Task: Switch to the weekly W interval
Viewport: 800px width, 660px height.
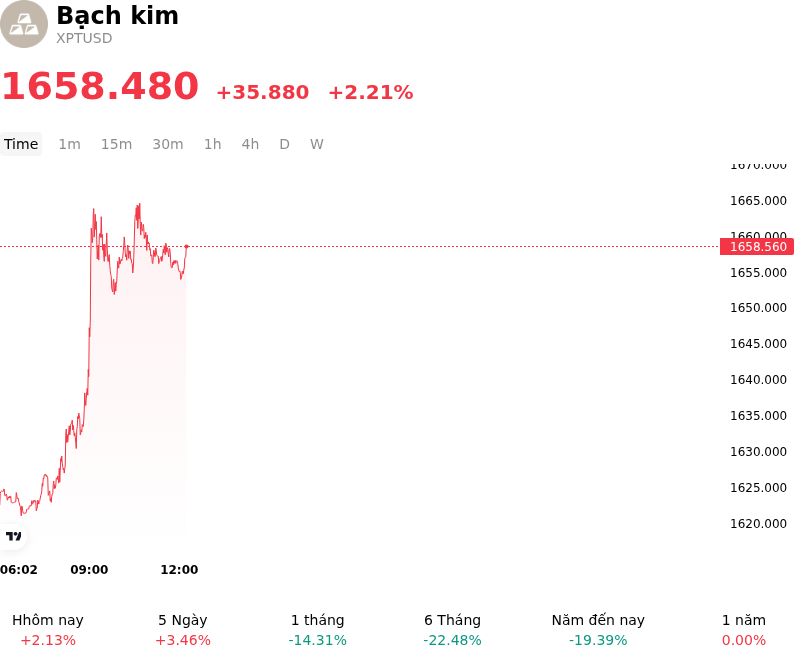Action: (x=316, y=144)
